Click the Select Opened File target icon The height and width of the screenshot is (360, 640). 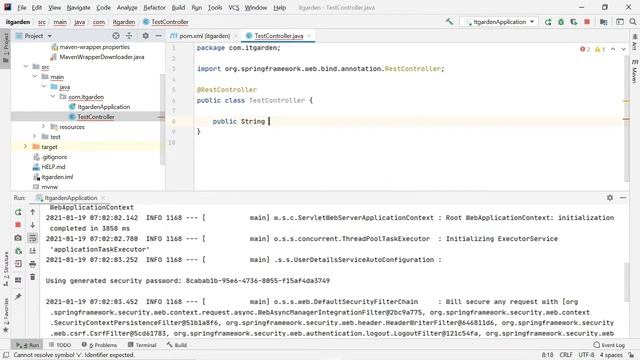tap(116, 36)
